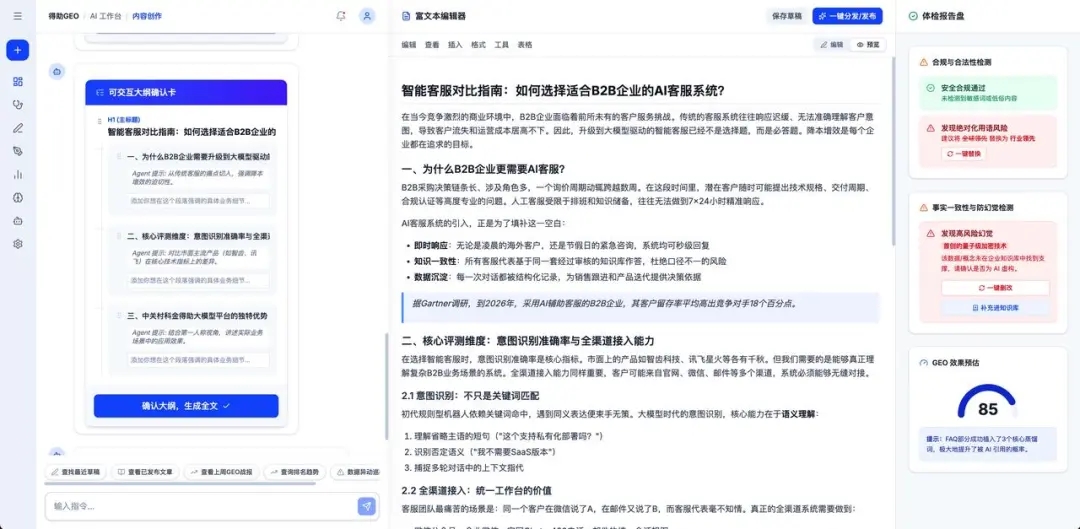
Task: Open the user profile avatar
Action: pyautogui.click(x=367, y=16)
